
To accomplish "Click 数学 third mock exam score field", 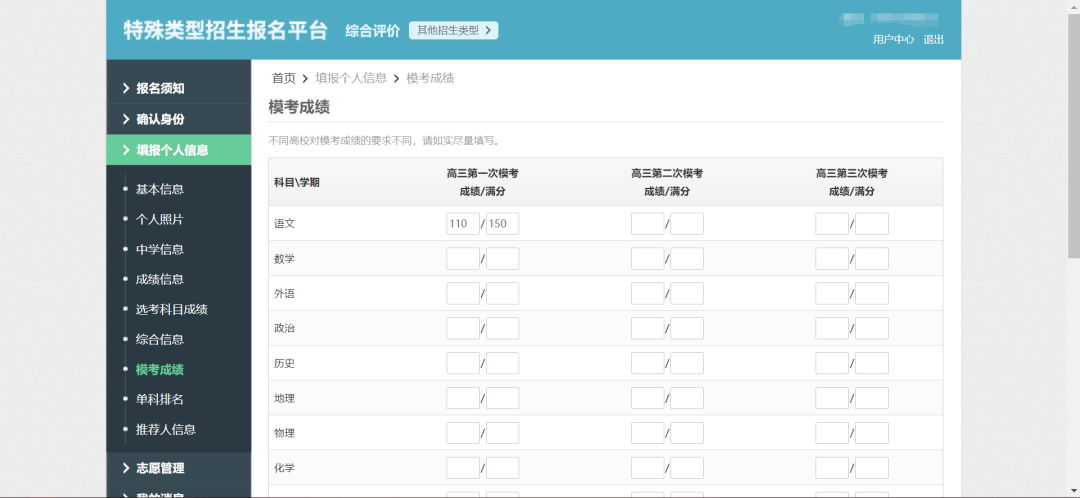I will (x=832, y=259).
